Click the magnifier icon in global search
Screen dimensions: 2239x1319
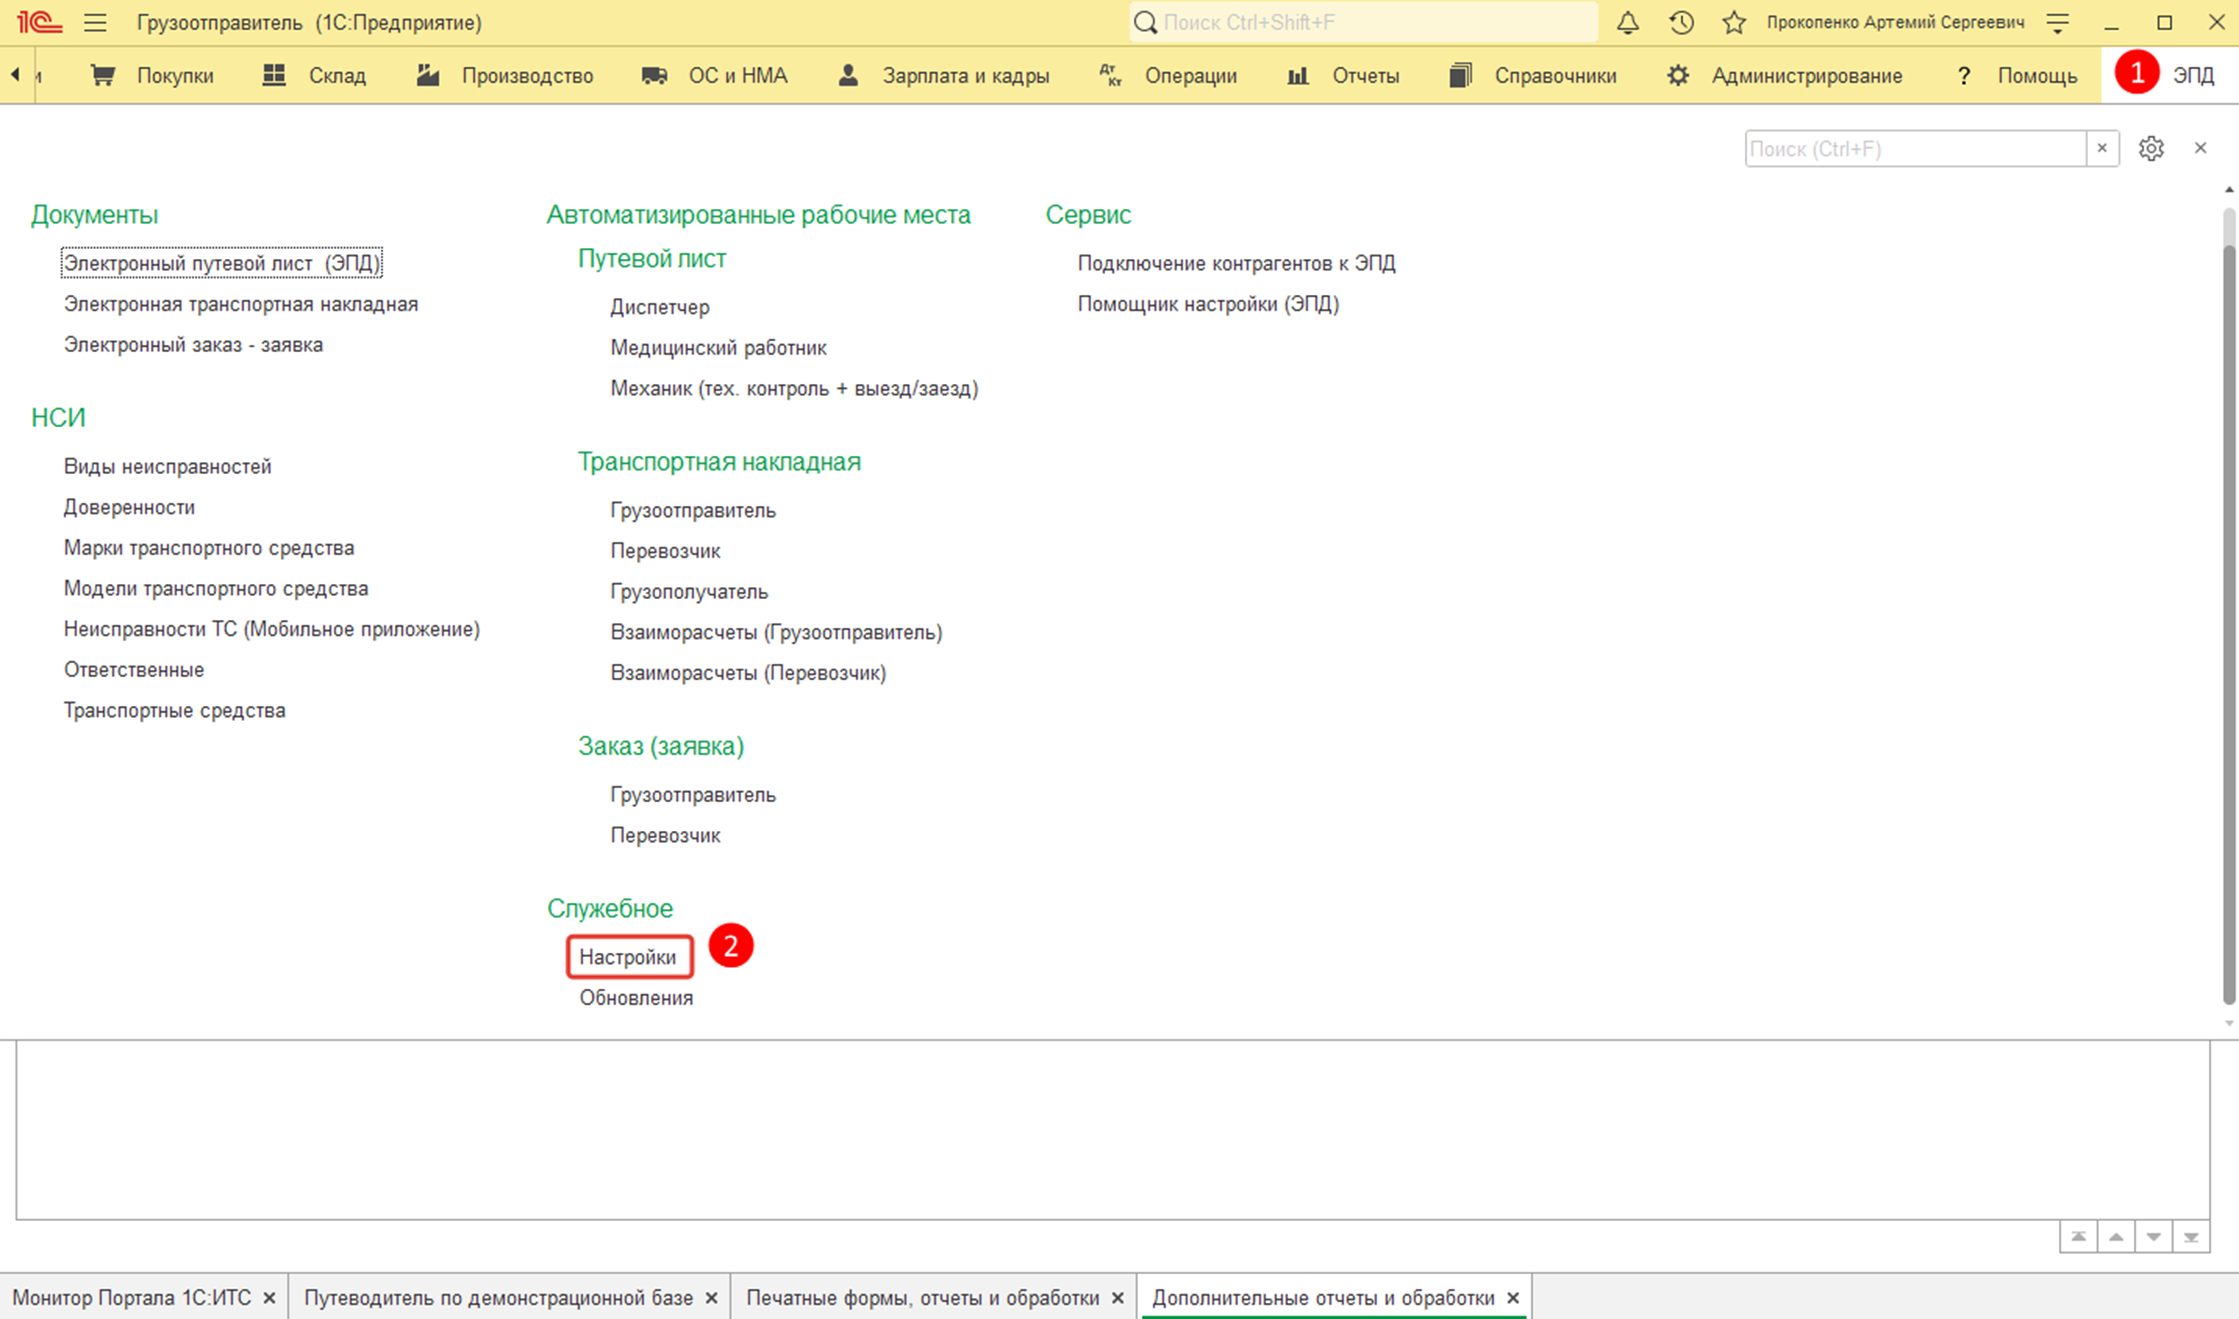coord(1146,22)
